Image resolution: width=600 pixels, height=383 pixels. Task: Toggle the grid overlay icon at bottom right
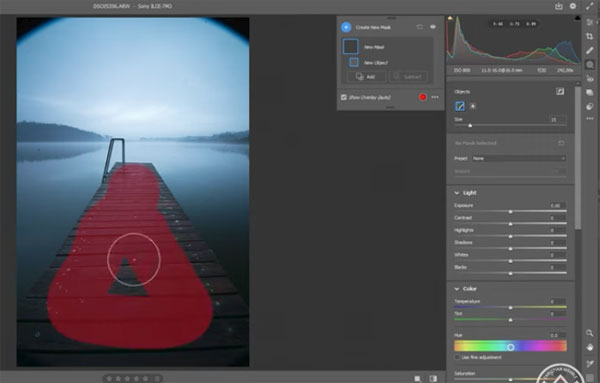[590, 378]
